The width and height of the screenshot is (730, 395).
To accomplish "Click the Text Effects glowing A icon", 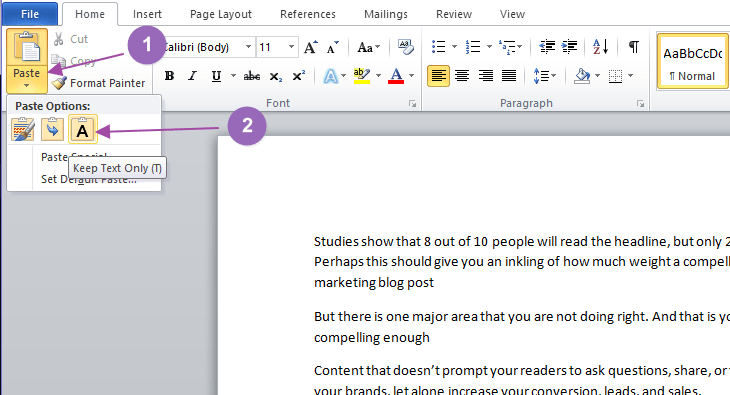I will [x=331, y=76].
